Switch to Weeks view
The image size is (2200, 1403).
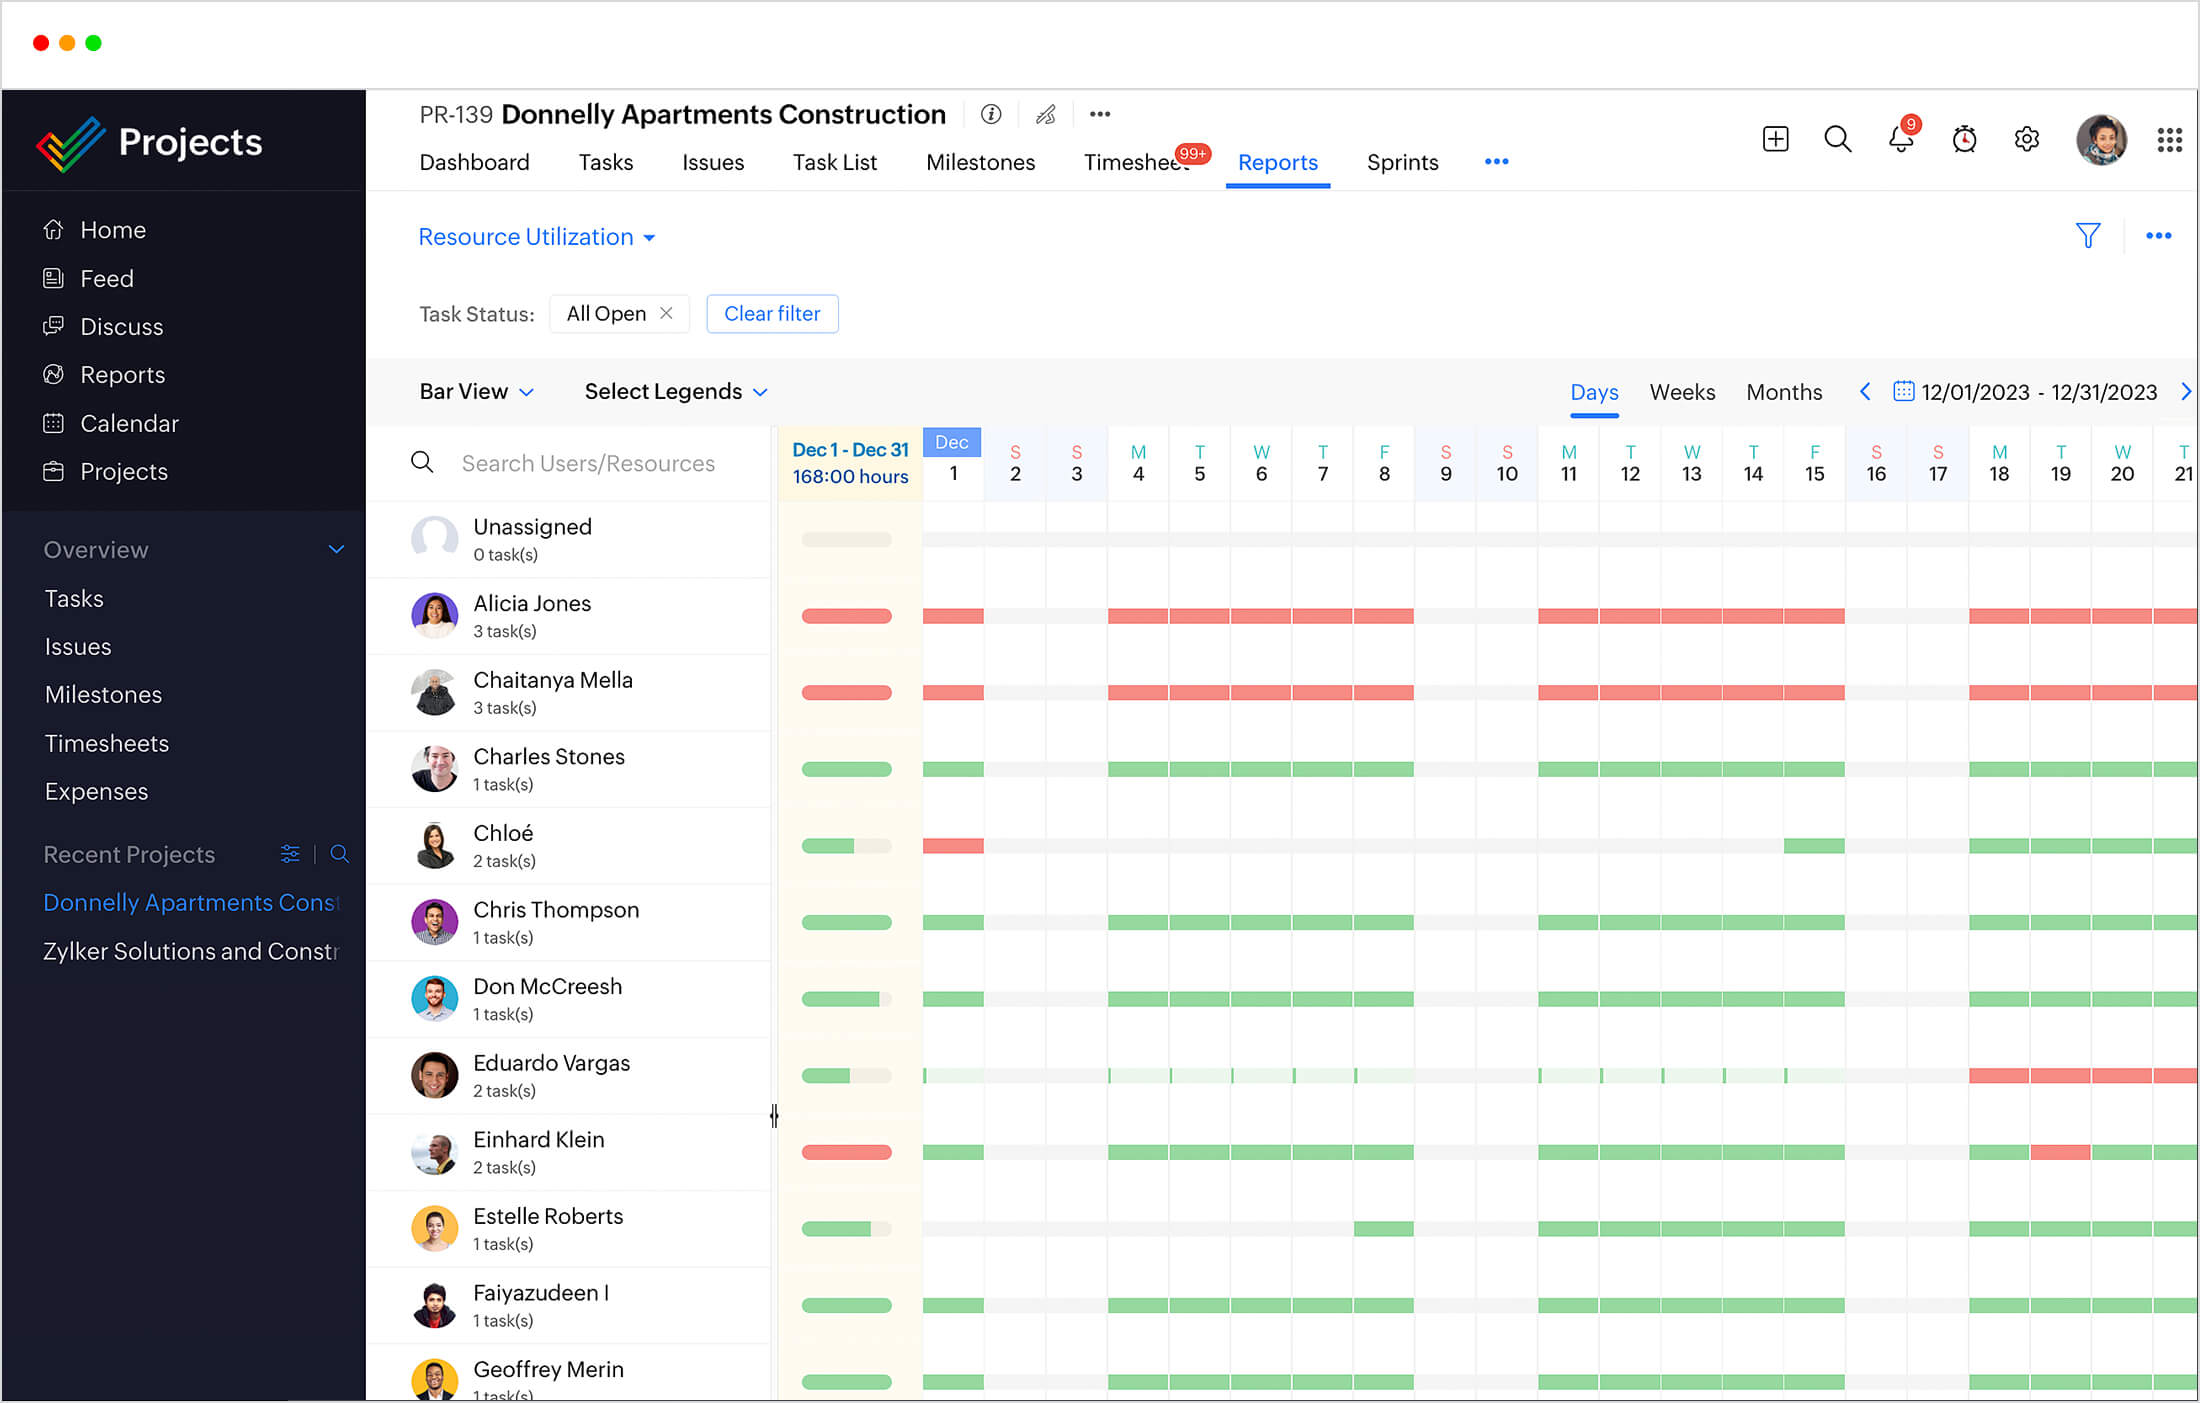pyautogui.click(x=1680, y=390)
